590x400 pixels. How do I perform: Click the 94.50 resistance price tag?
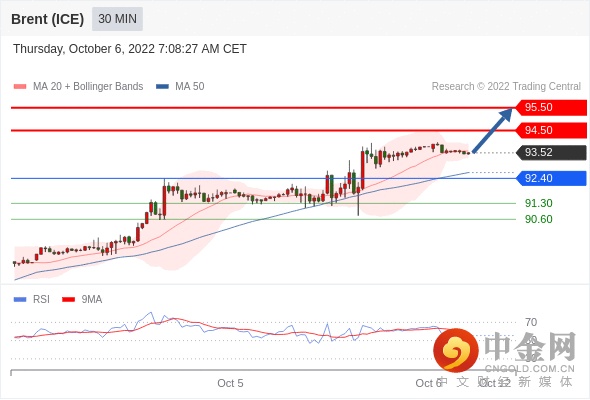[x=551, y=130]
